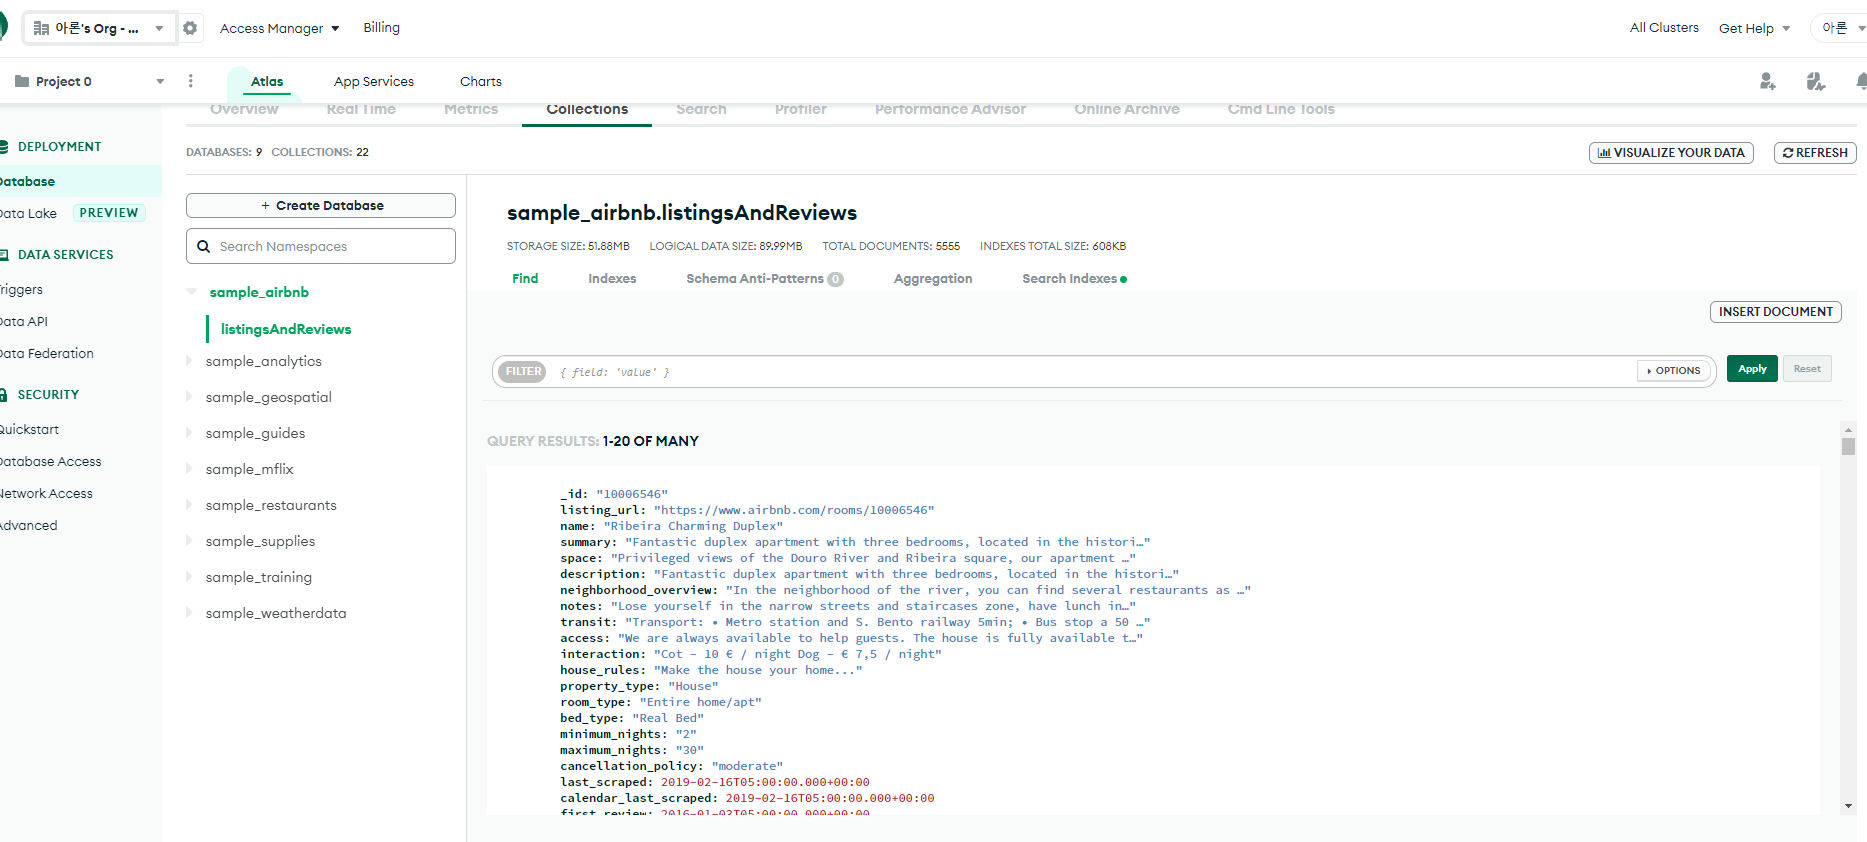Switch to the Charts tab
This screenshot has width=1867, height=842.
click(481, 81)
